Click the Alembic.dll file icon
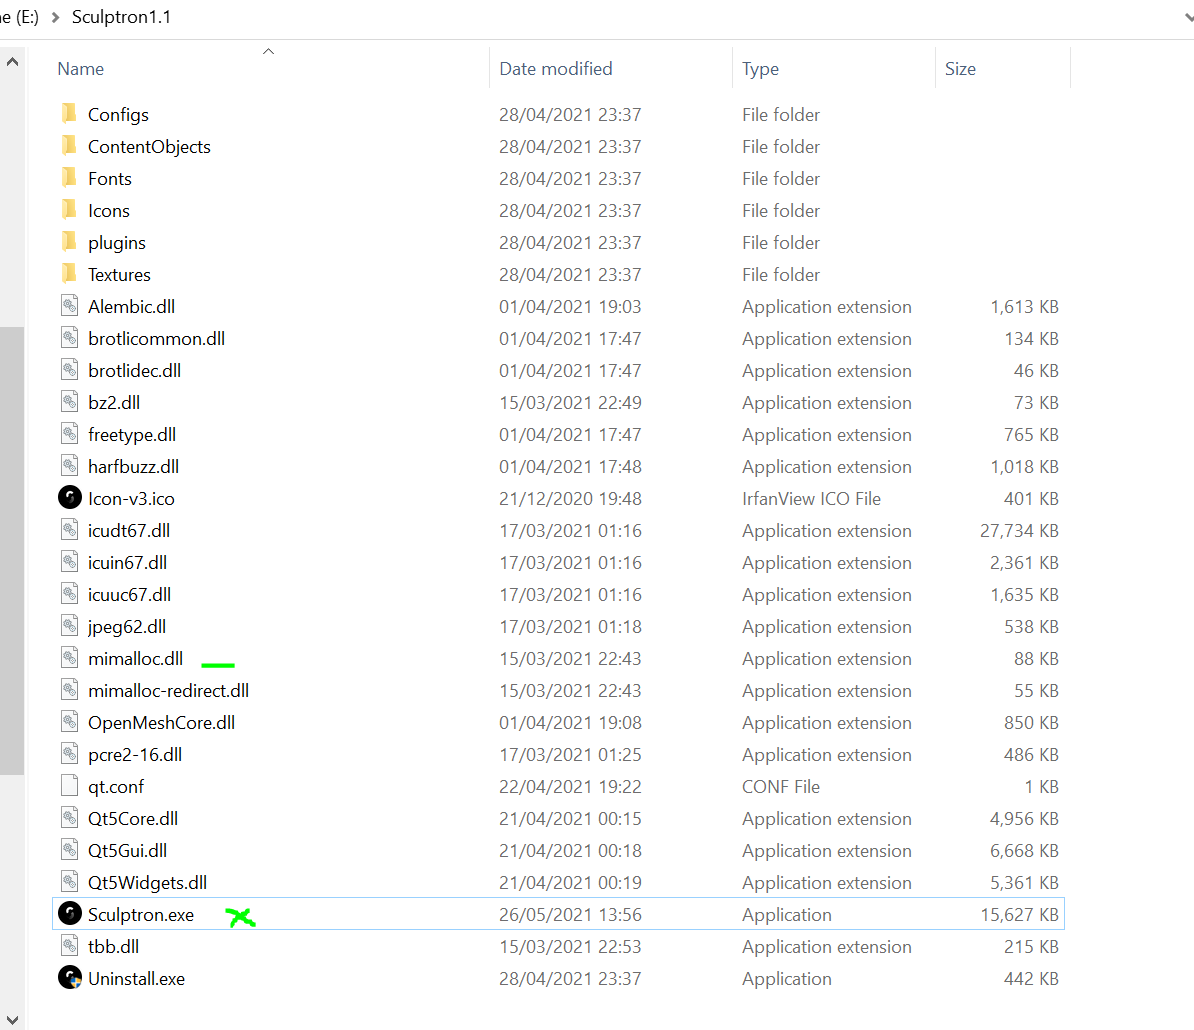This screenshot has width=1194, height=1030. tap(69, 306)
